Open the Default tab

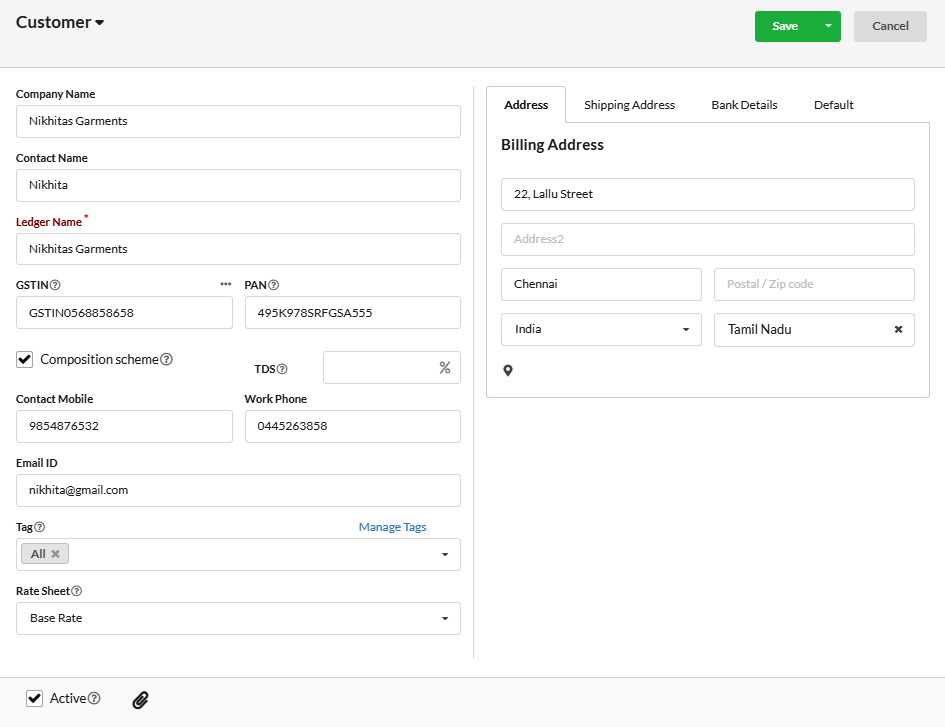[834, 105]
